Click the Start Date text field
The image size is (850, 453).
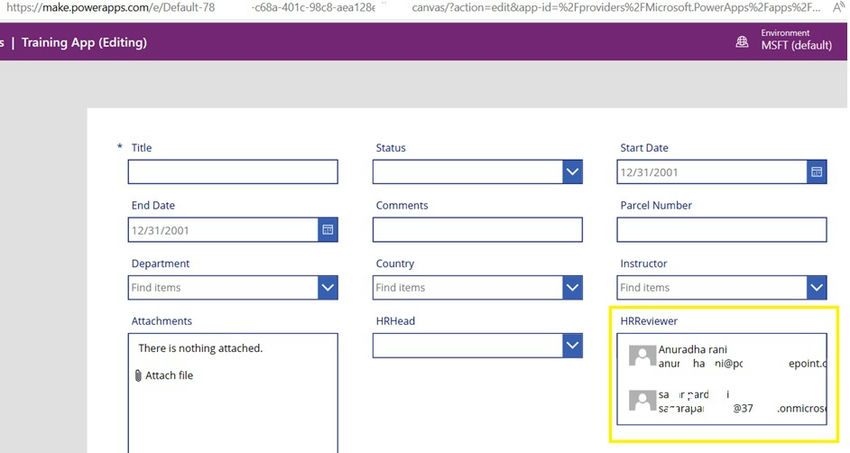pos(712,172)
